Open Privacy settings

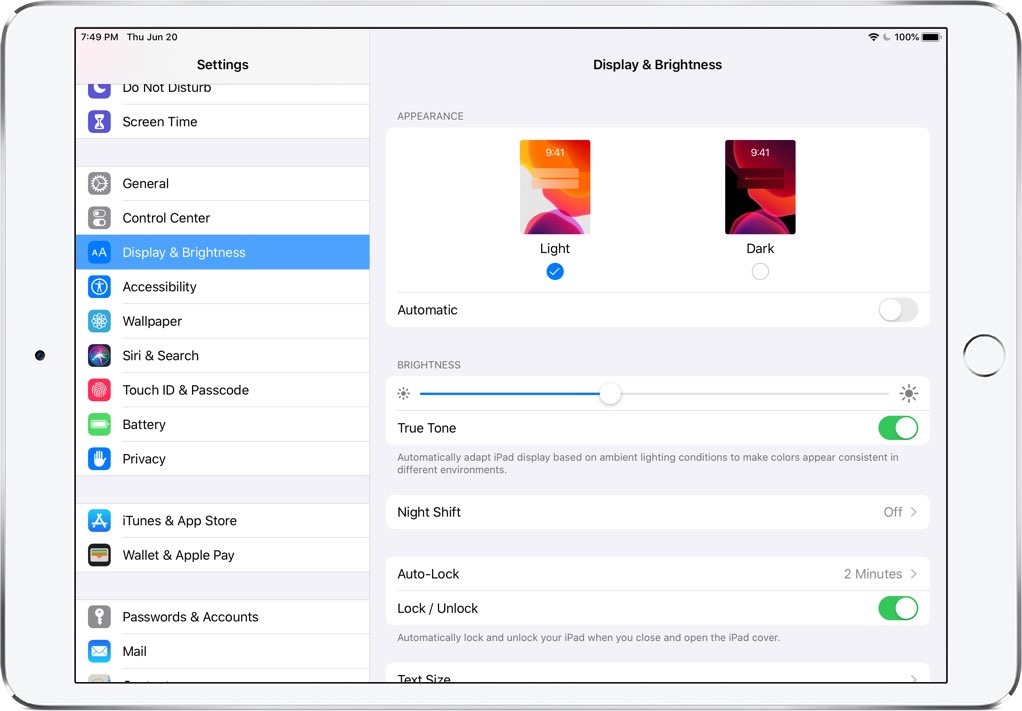point(222,459)
